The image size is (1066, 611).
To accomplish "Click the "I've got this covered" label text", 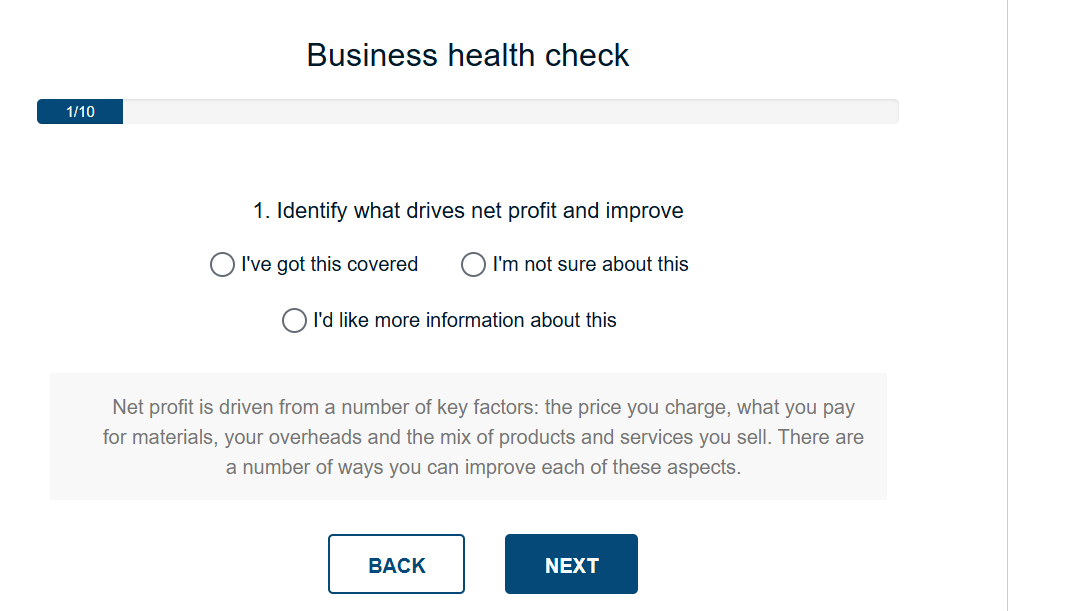I will coord(329,265).
